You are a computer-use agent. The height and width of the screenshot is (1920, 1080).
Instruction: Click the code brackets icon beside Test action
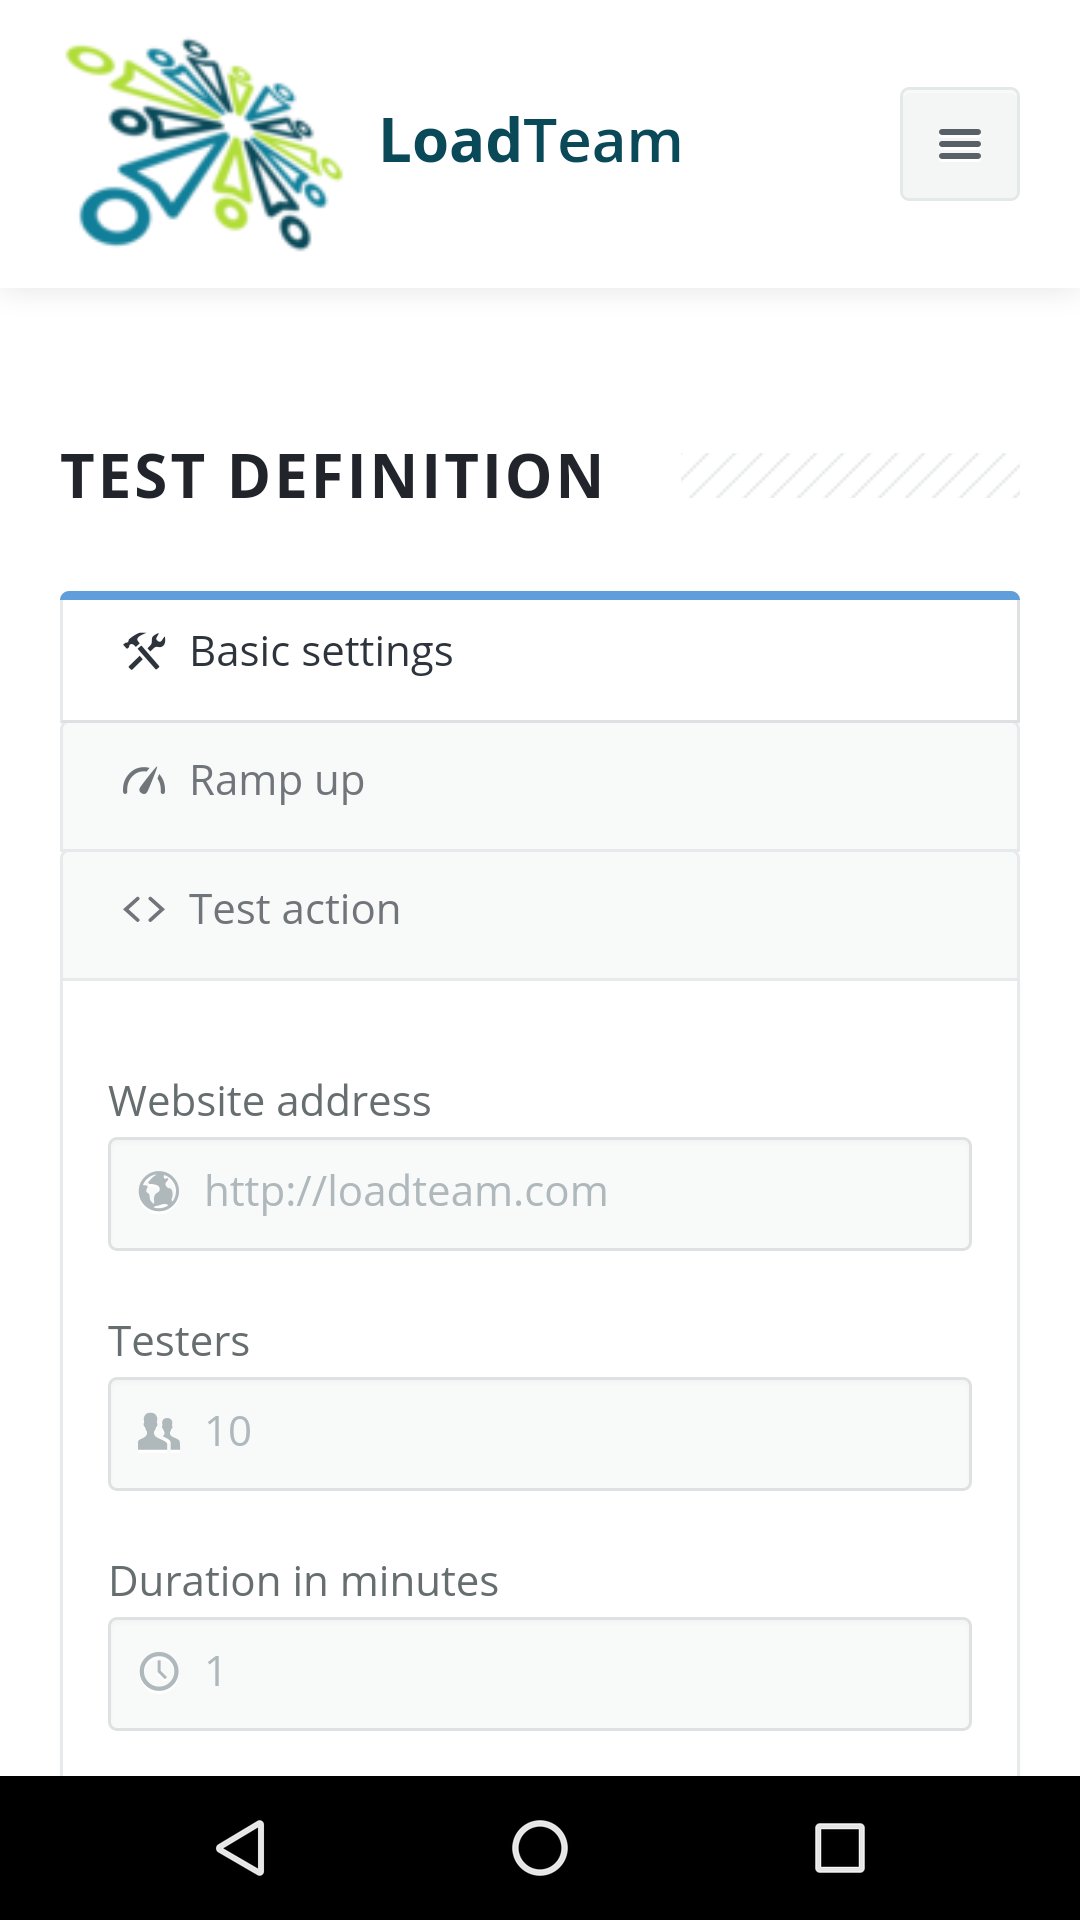click(x=144, y=910)
